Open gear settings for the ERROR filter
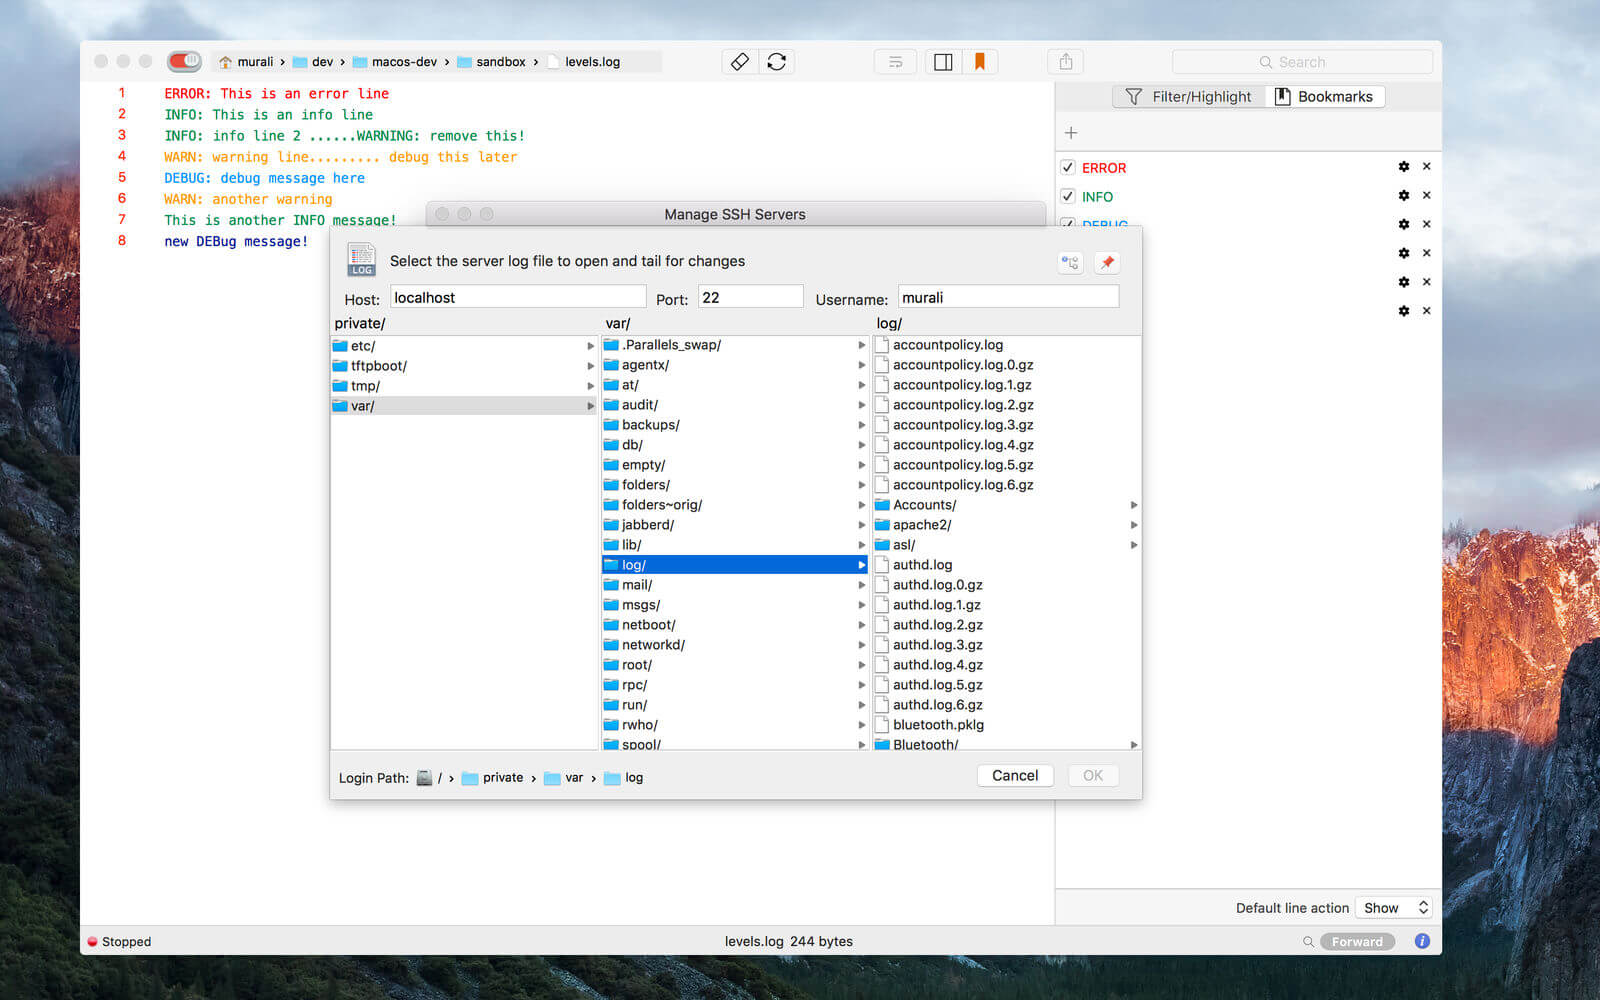1600x1000 pixels. pos(1404,167)
